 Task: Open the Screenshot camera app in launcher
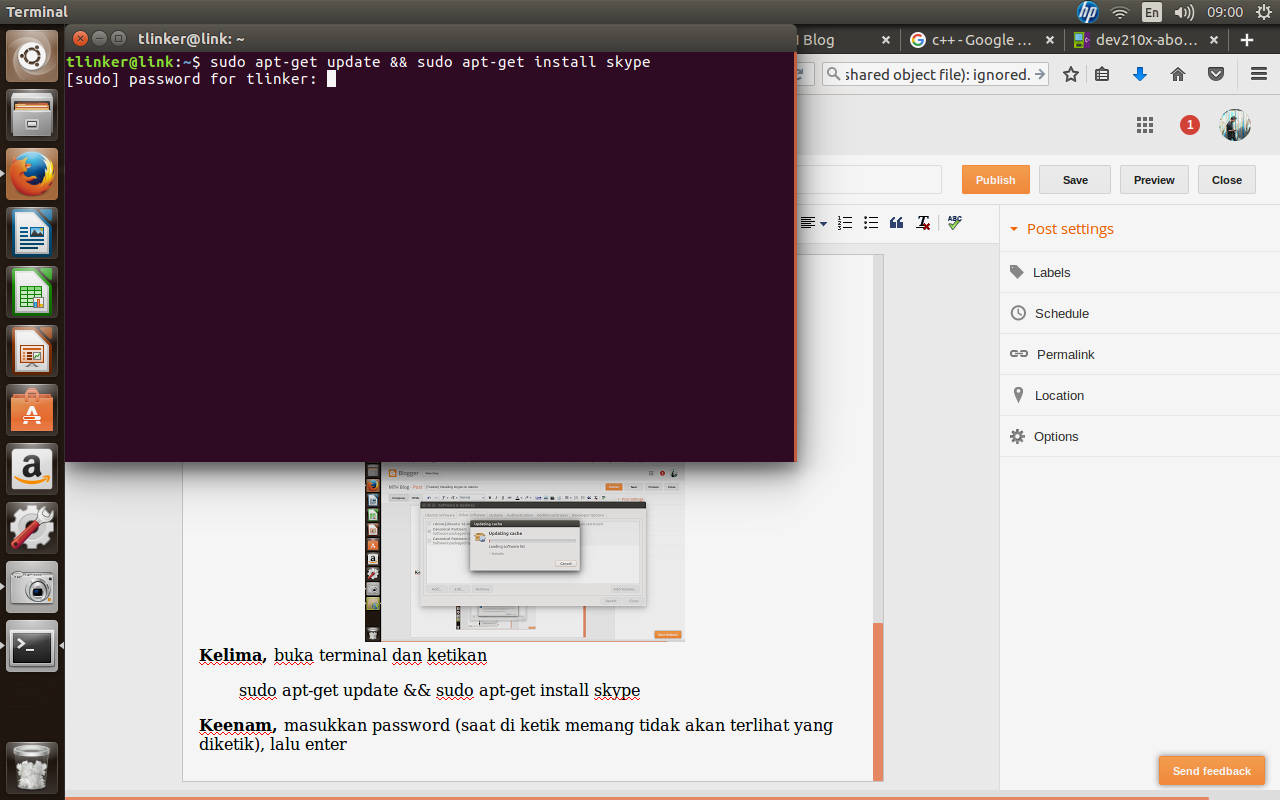tap(32, 587)
